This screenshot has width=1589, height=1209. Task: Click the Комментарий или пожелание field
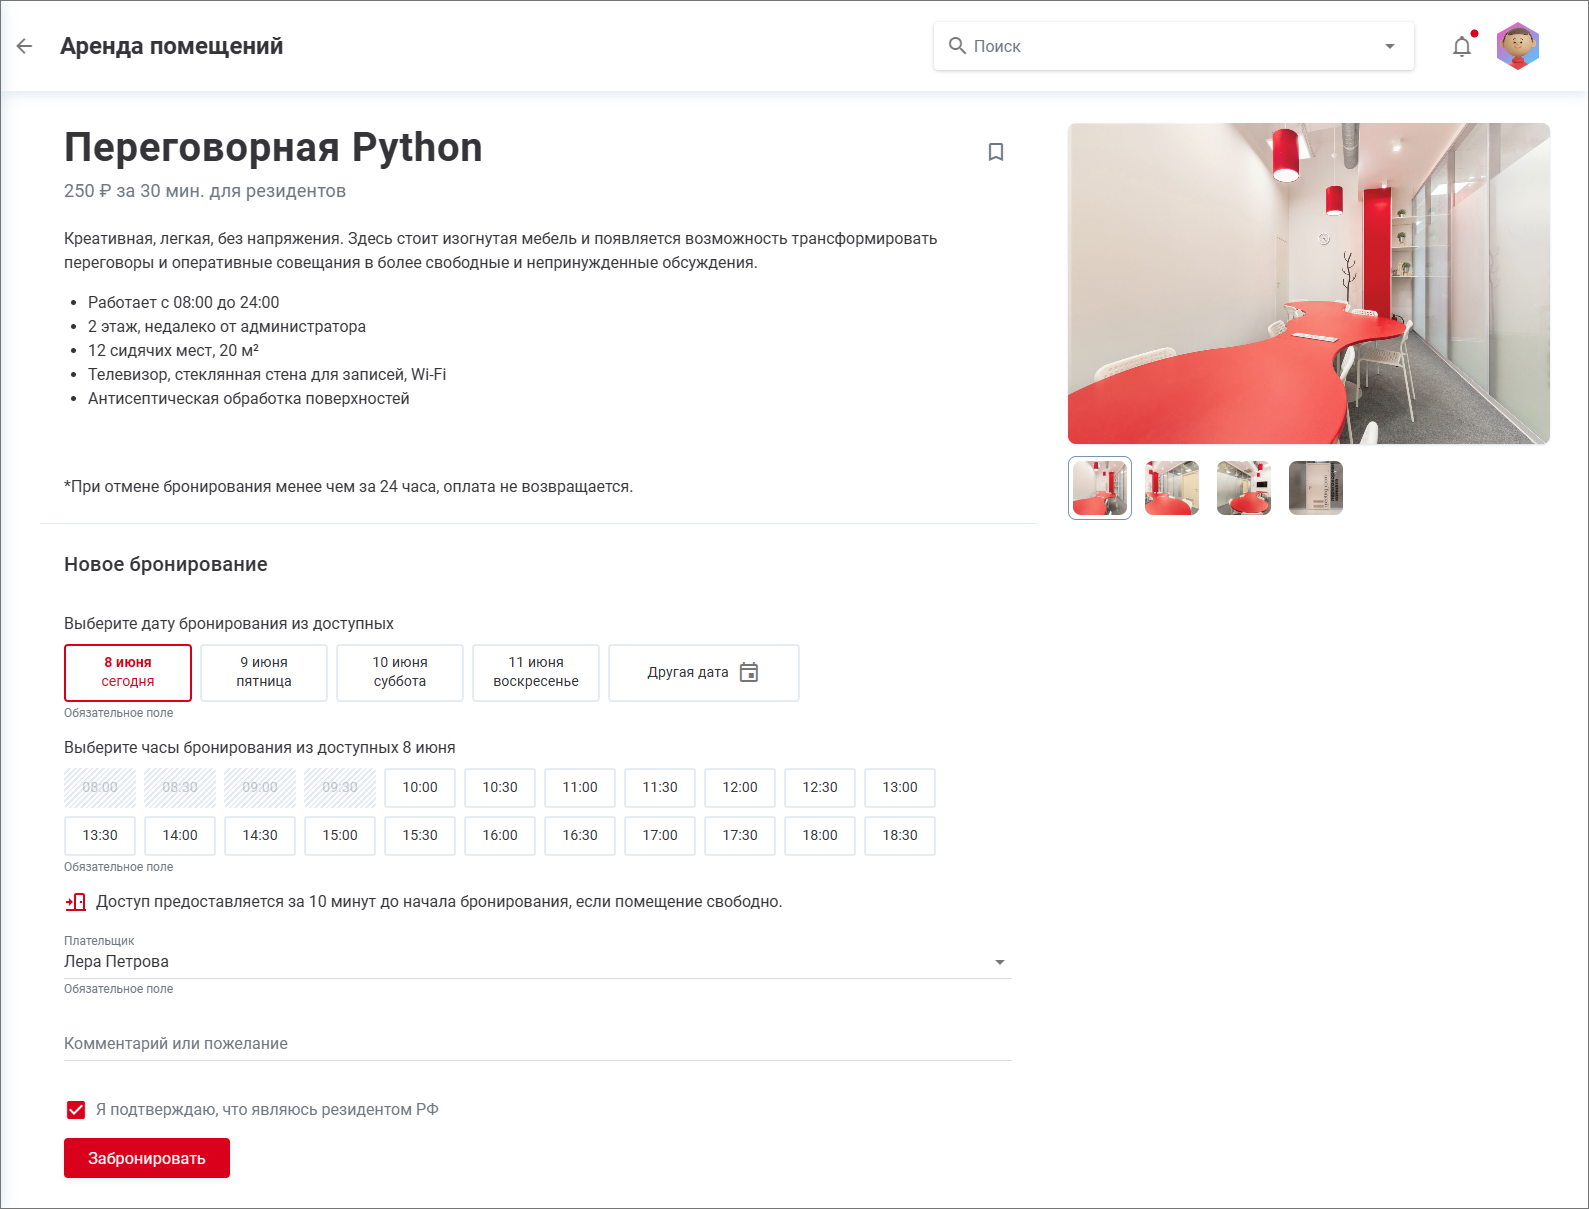coord(538,1043)
